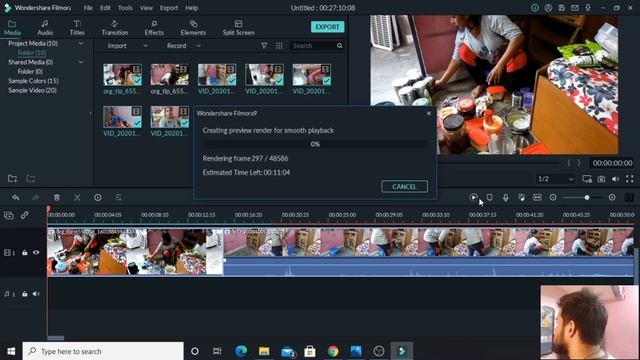
Task: Switch to the Audio tab
Action: tap(45, 28)
